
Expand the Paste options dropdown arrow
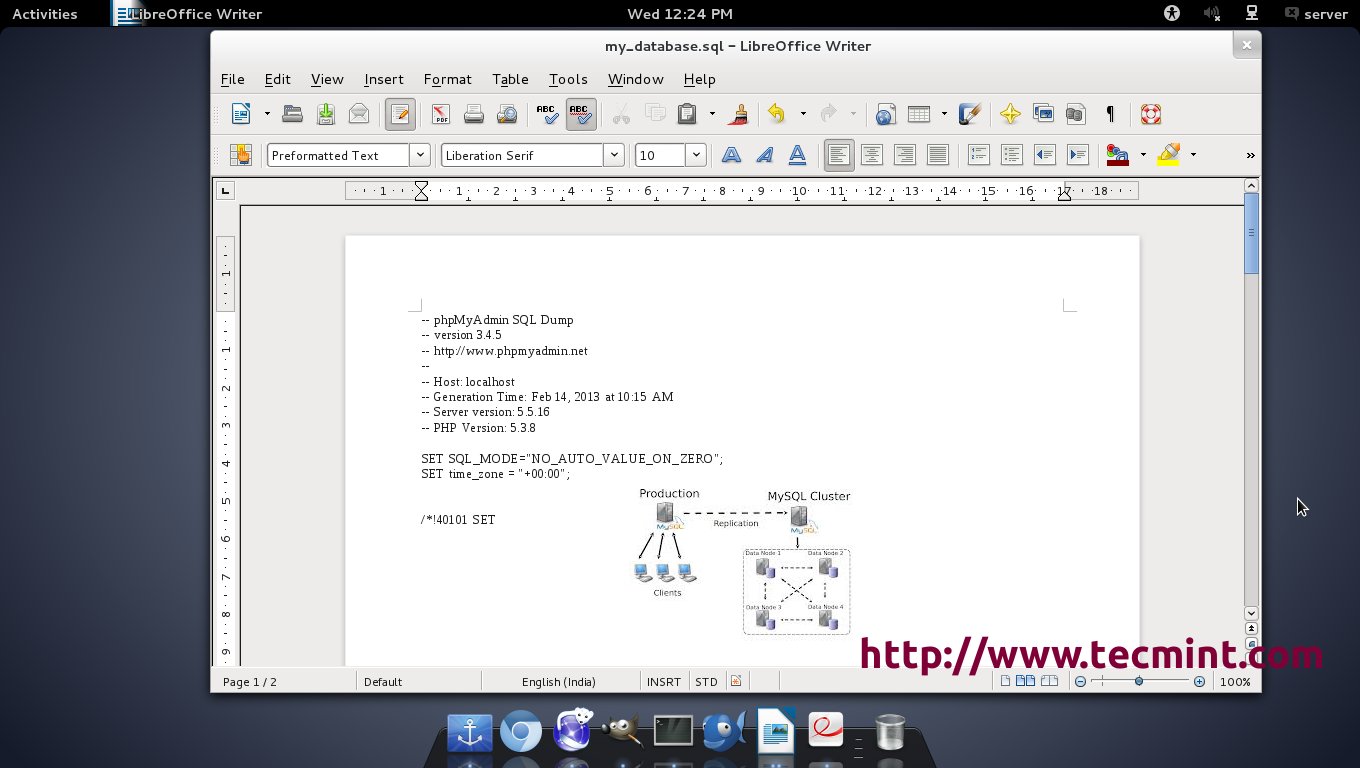click(712, 114)
